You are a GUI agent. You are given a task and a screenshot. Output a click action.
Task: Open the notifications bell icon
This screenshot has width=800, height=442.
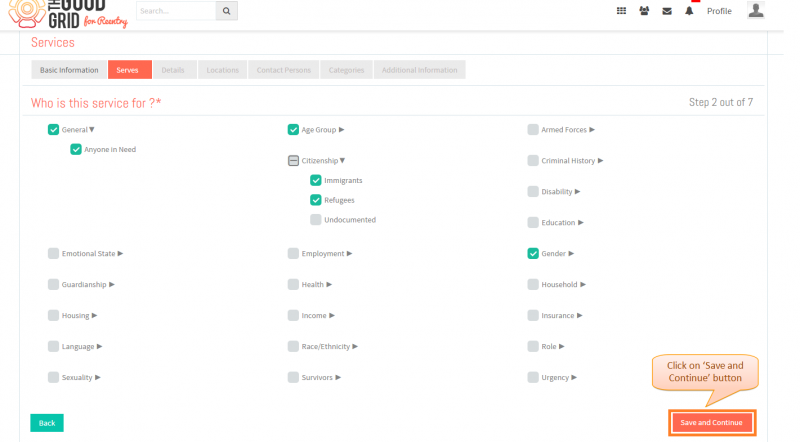tap(689, 11)
